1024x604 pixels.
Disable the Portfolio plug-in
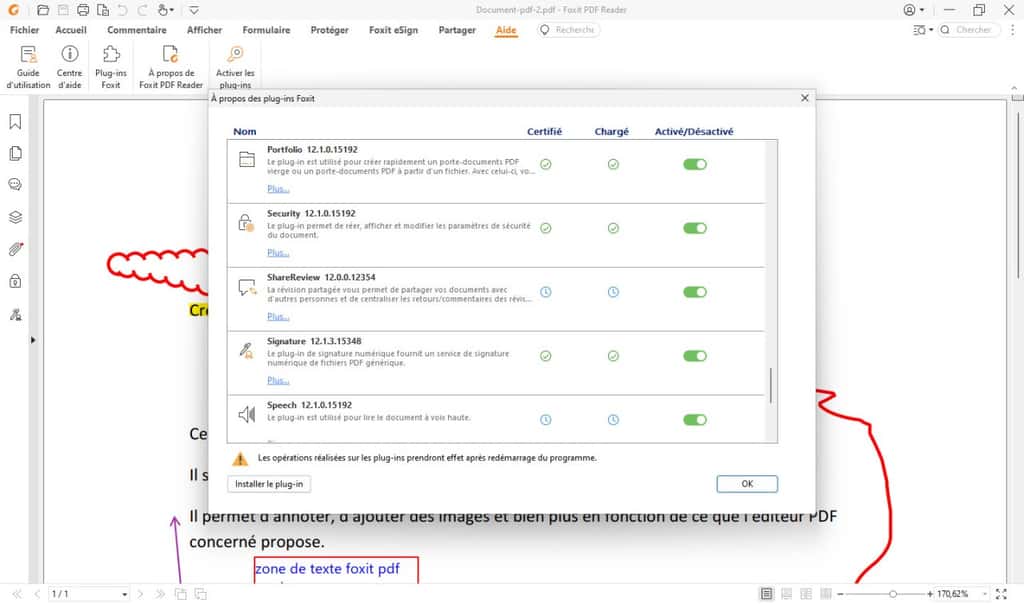coord(694,163)
